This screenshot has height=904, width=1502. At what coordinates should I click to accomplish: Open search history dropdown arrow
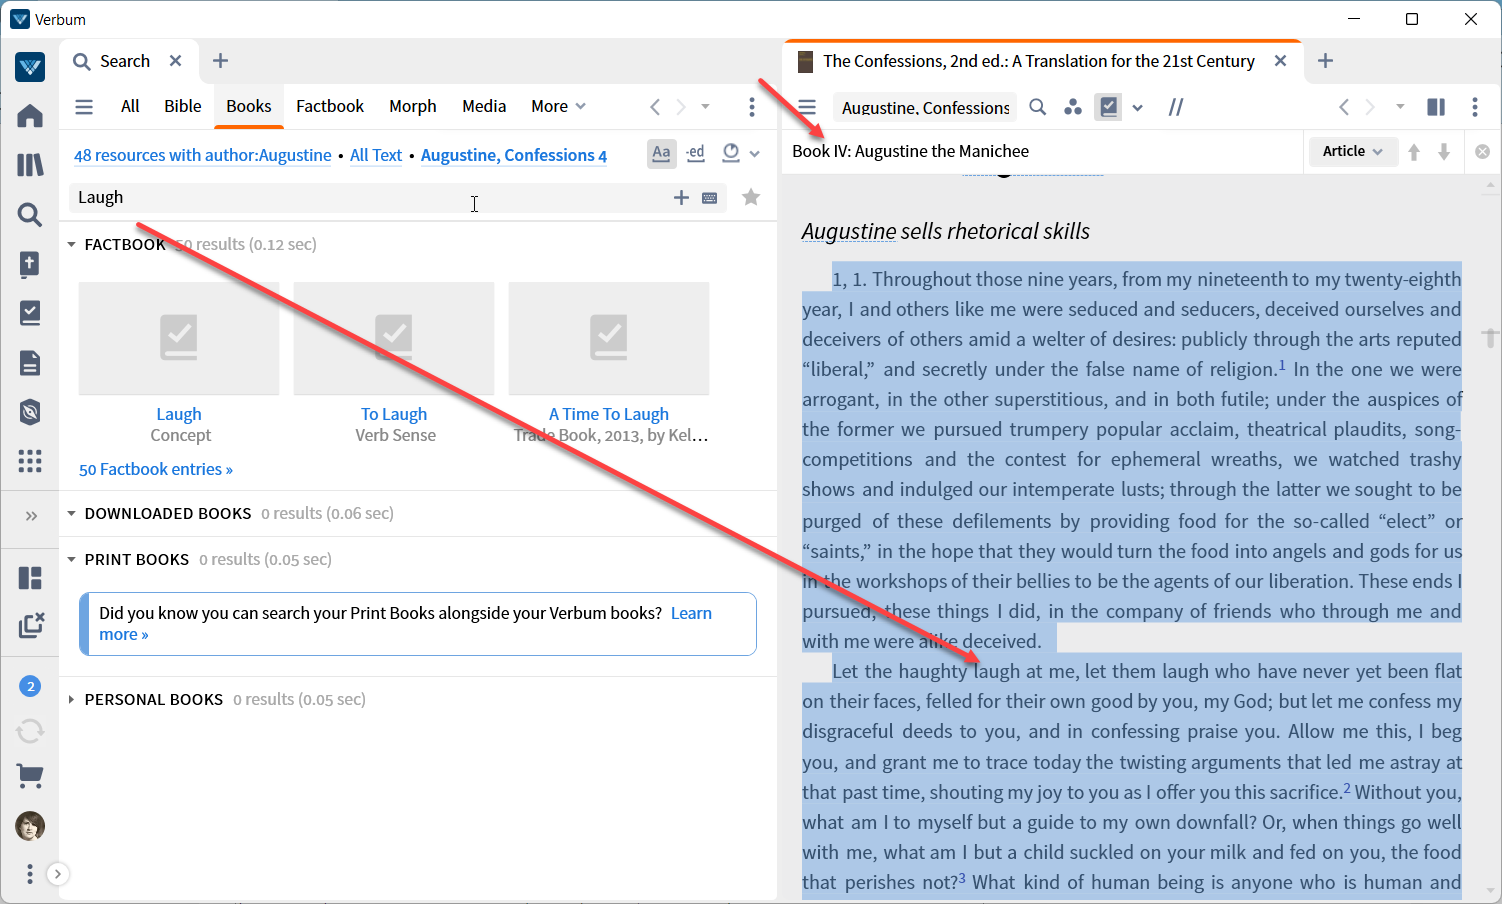click(x=705, y=106)
